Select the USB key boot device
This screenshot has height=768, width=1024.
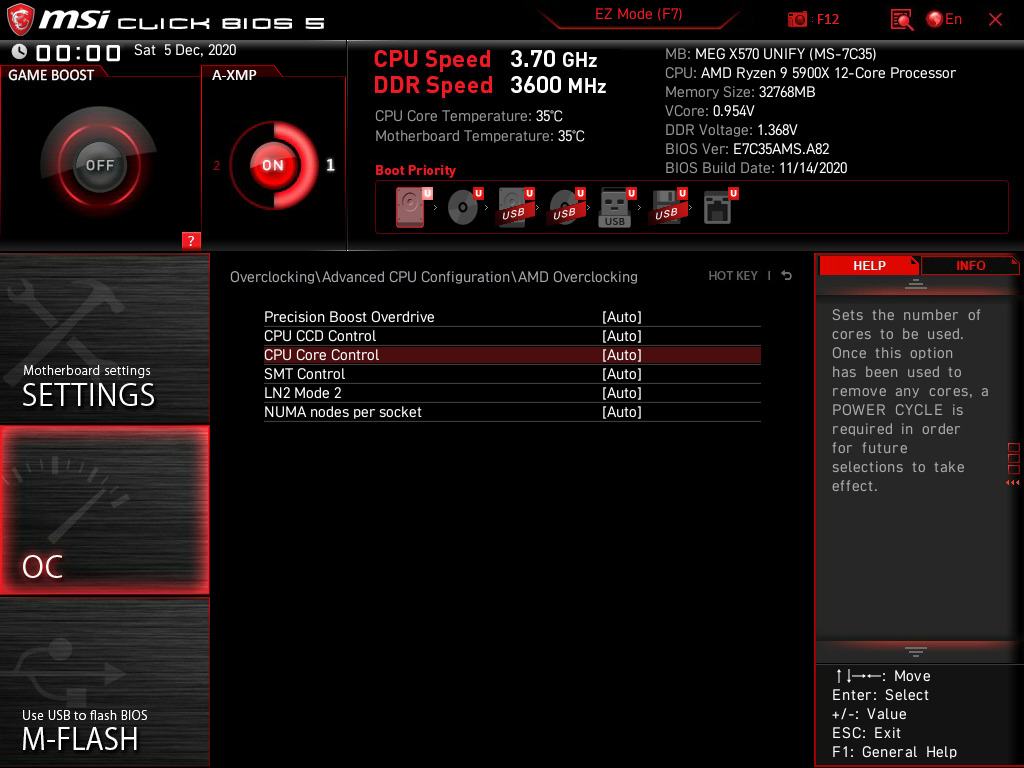[617, 208]
